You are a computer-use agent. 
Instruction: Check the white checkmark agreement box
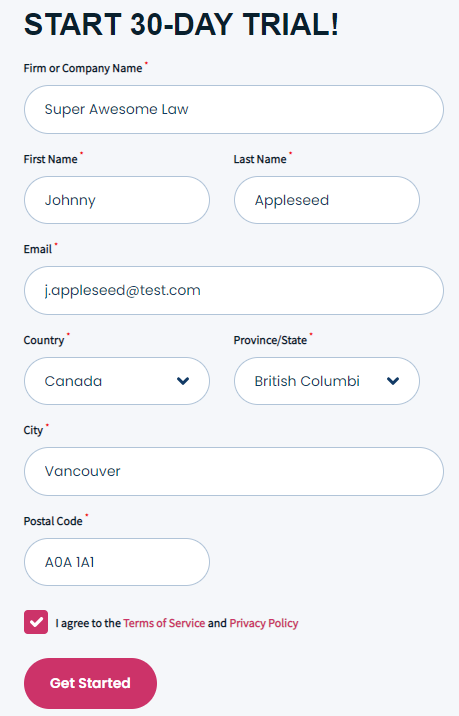pos(36,622)
